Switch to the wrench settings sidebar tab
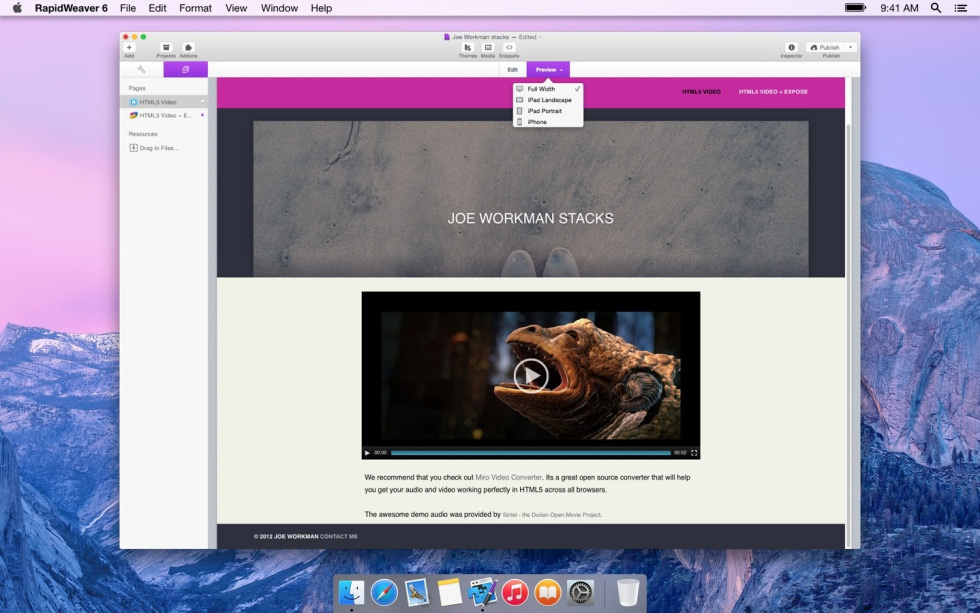 click(141, 69)
